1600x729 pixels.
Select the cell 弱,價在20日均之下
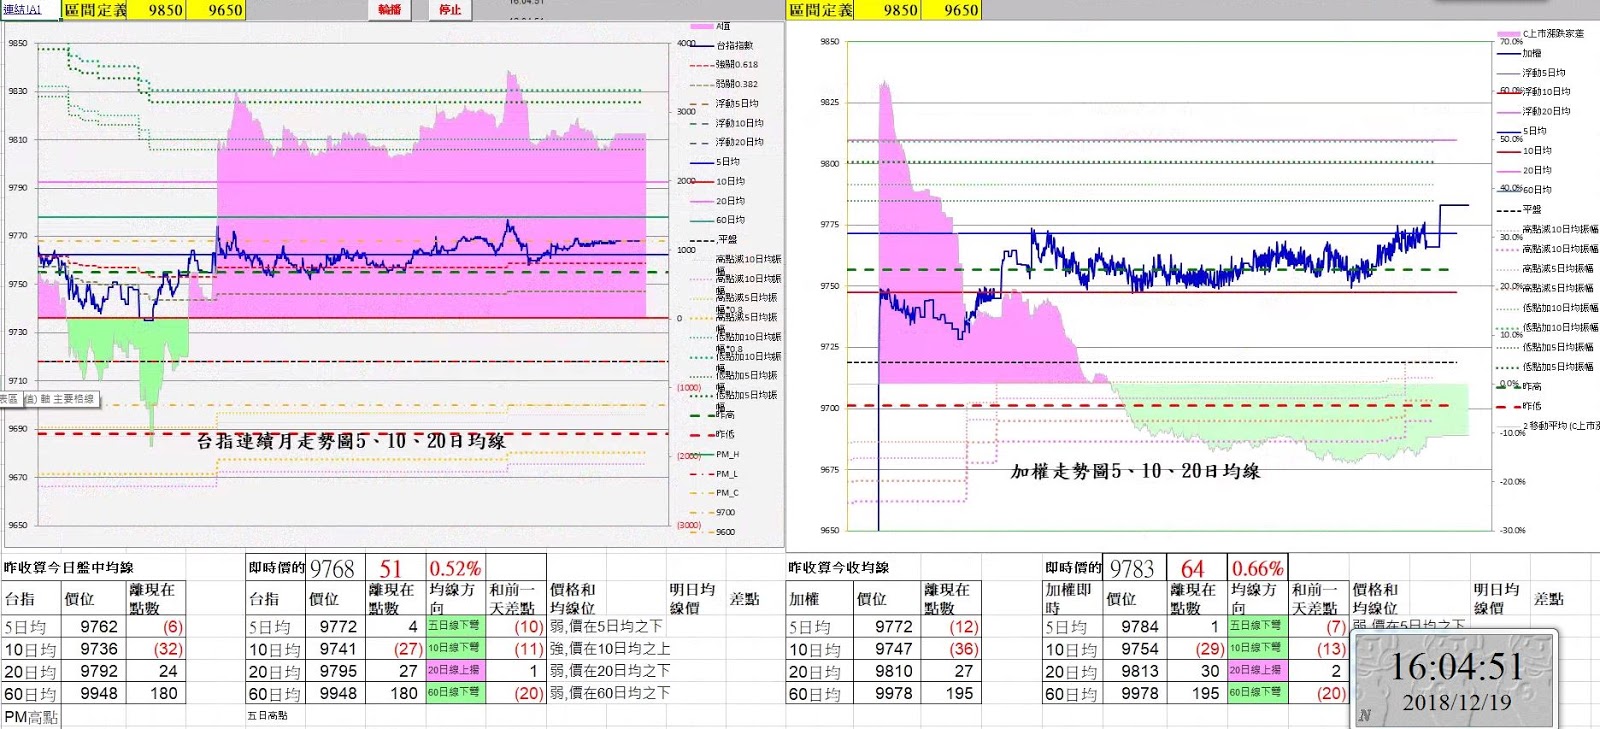[x=610, y=671]
